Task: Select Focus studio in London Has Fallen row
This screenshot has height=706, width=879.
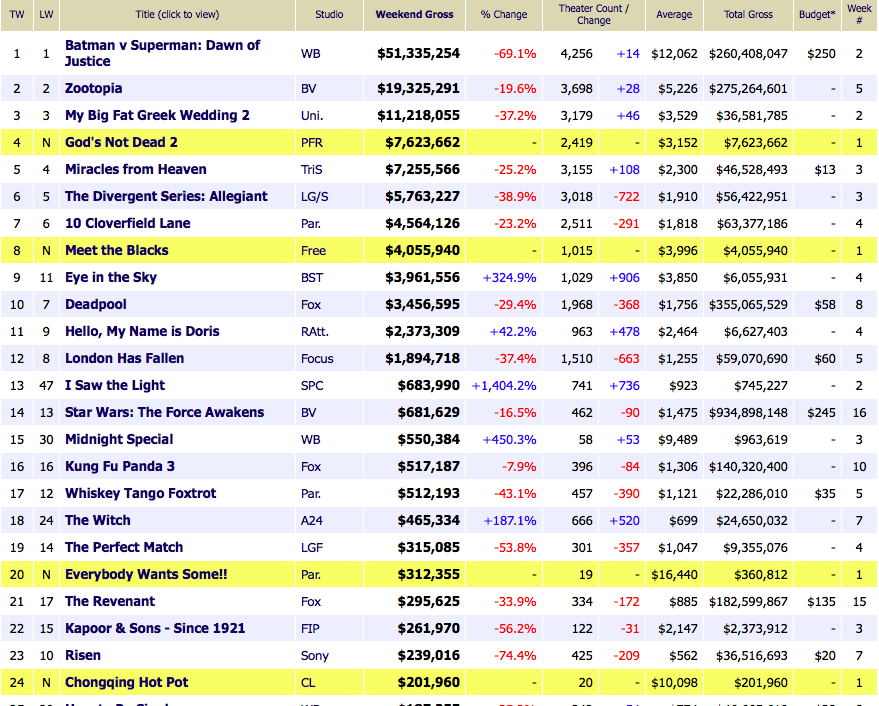Action: [x=317, y=358]
